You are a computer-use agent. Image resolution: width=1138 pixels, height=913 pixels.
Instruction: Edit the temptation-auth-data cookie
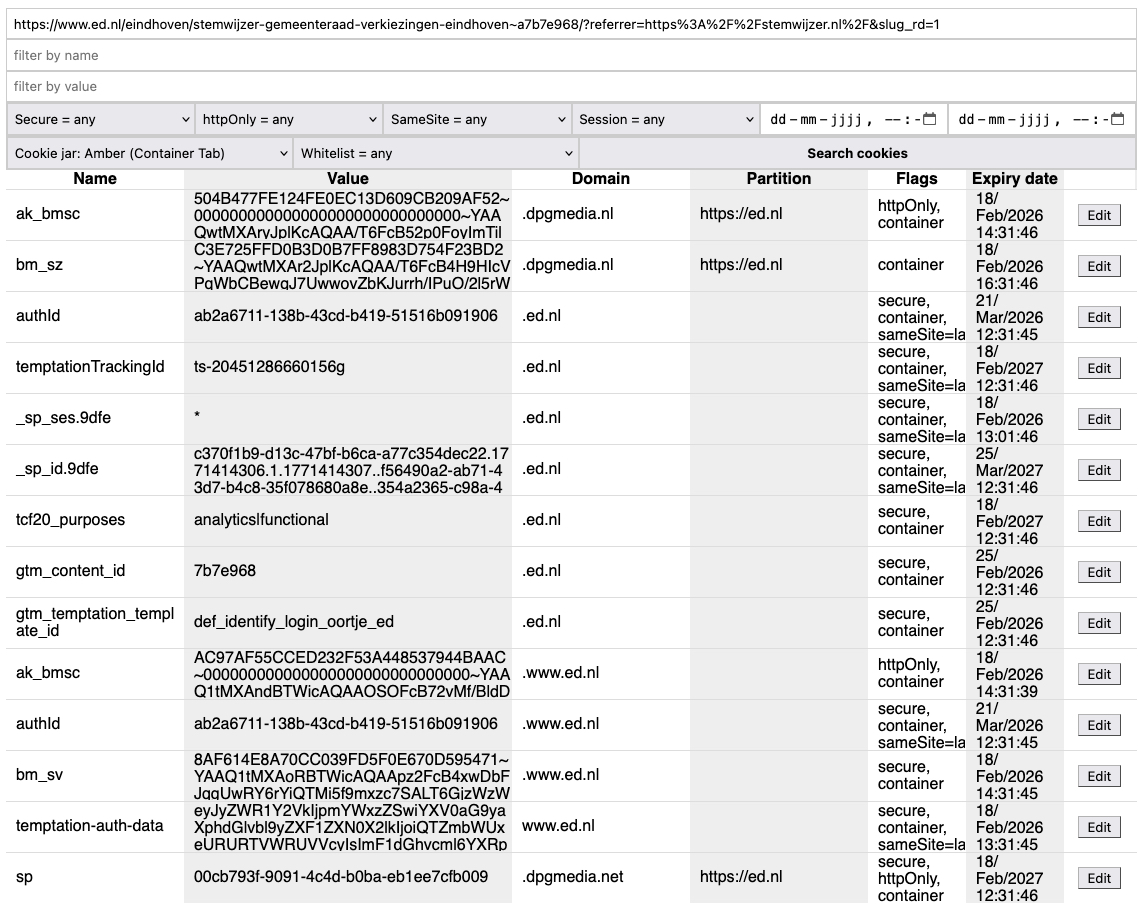click(x=1099, y=827)
